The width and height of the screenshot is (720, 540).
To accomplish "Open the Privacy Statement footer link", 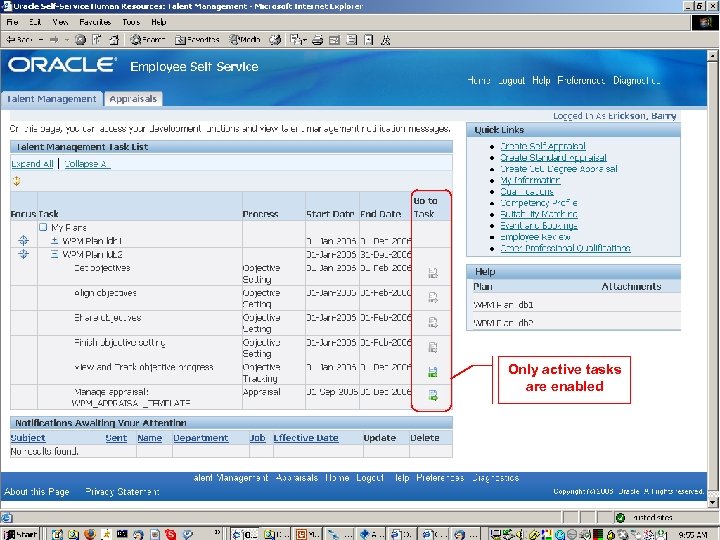I will [x=122, y=492].
